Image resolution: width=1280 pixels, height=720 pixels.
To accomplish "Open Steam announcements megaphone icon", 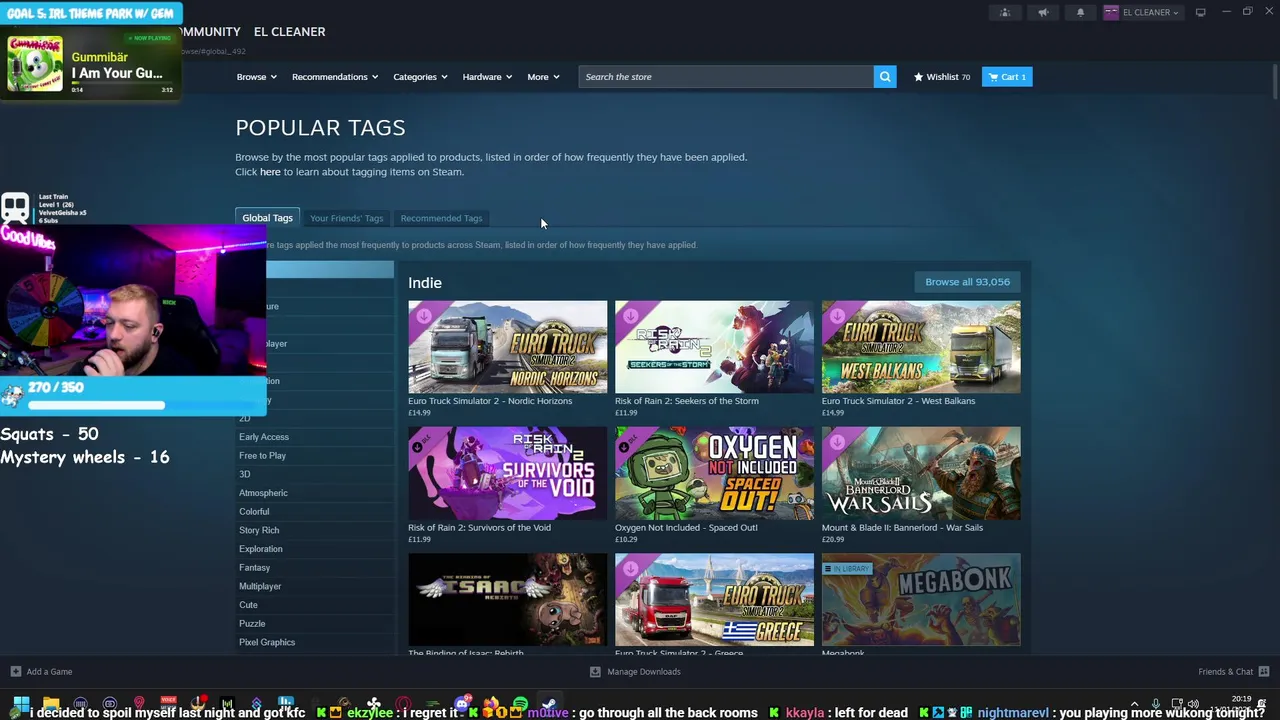I will [1043, 13].
